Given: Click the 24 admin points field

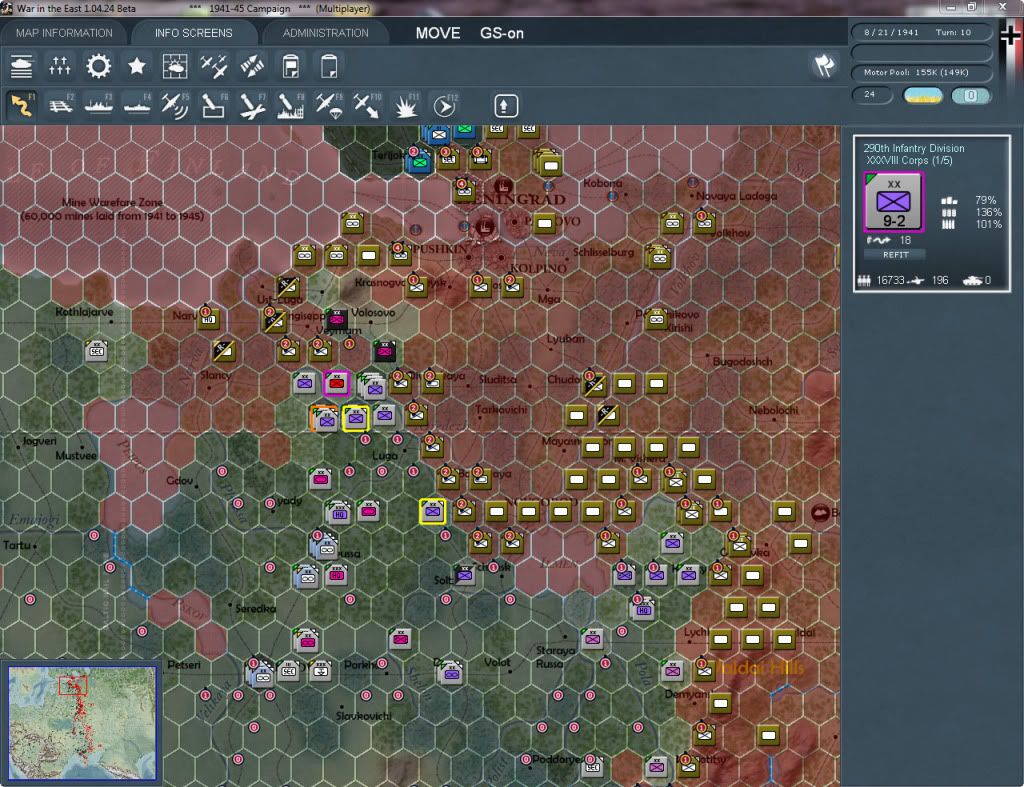Looking at the screenshot, I should coord(872,95).
